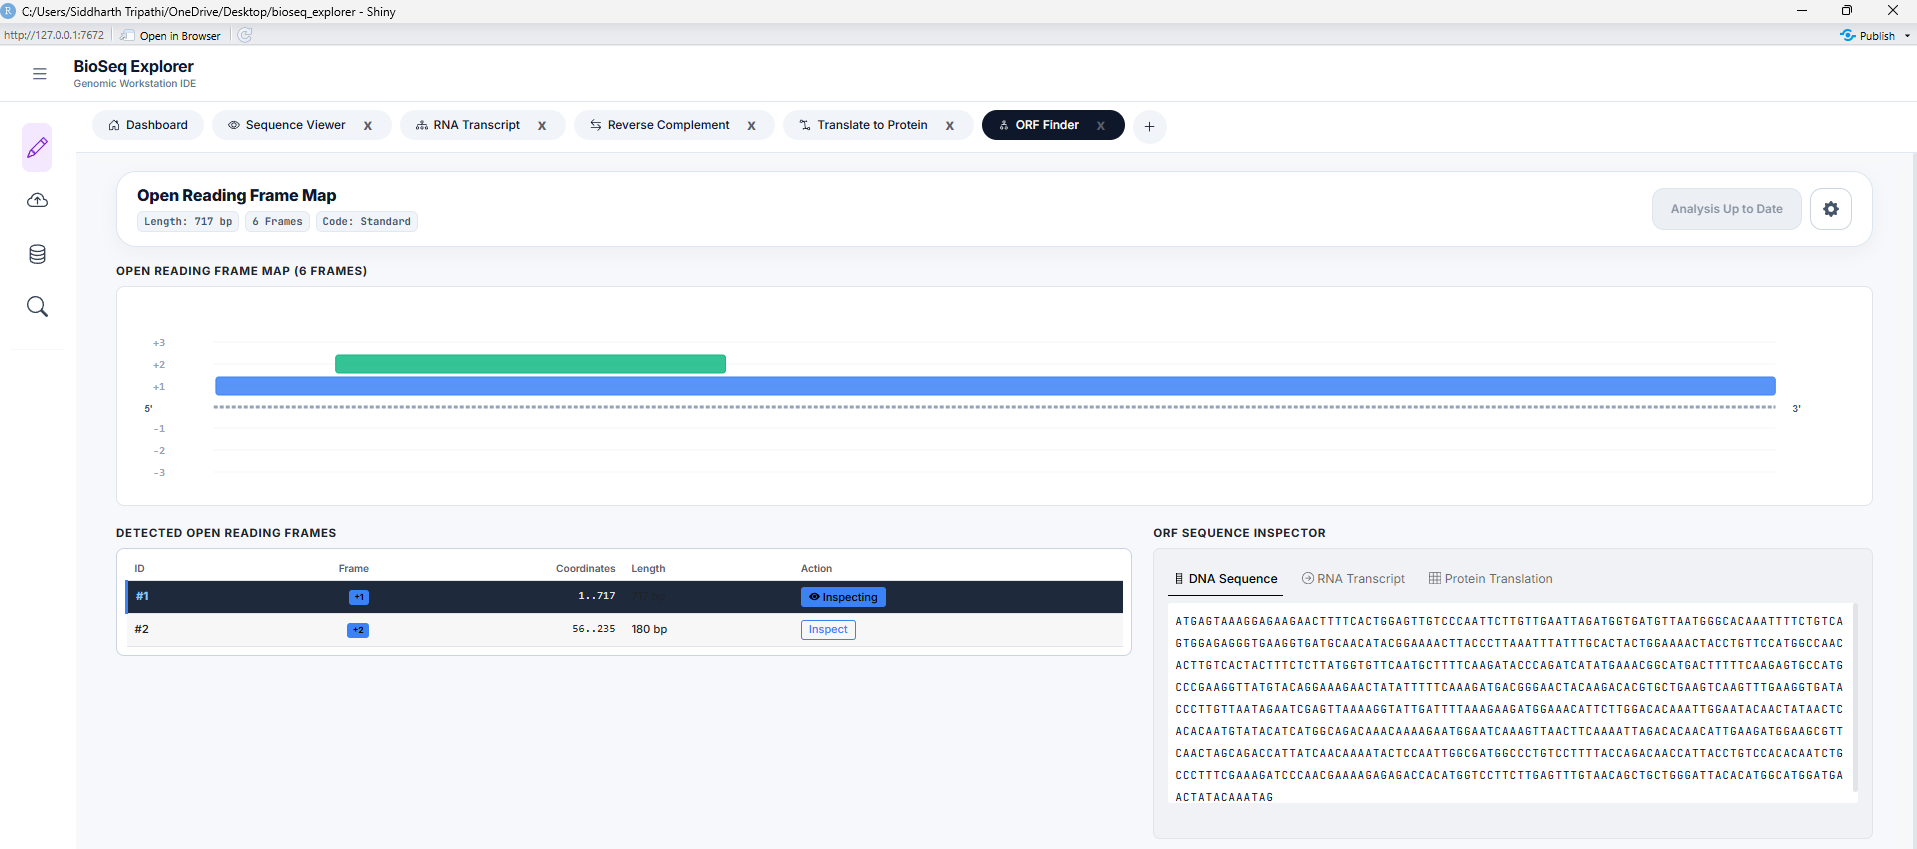Screen dimensions: 1917x849
Task: Show the DNA Sequence inspector tab
Action: pyautogui.click(x=1226, y=579)
